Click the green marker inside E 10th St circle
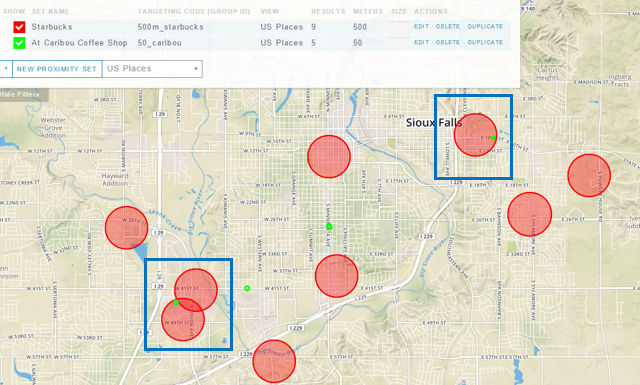This screenshot has height=385, width=640. 493,138
